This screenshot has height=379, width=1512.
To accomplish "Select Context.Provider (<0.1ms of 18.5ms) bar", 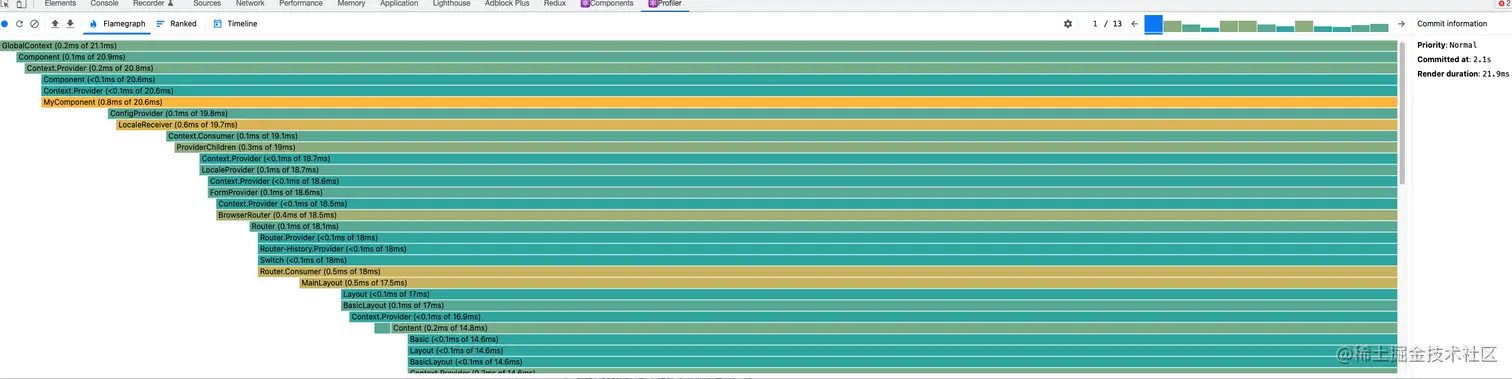I will click(807, 204).
